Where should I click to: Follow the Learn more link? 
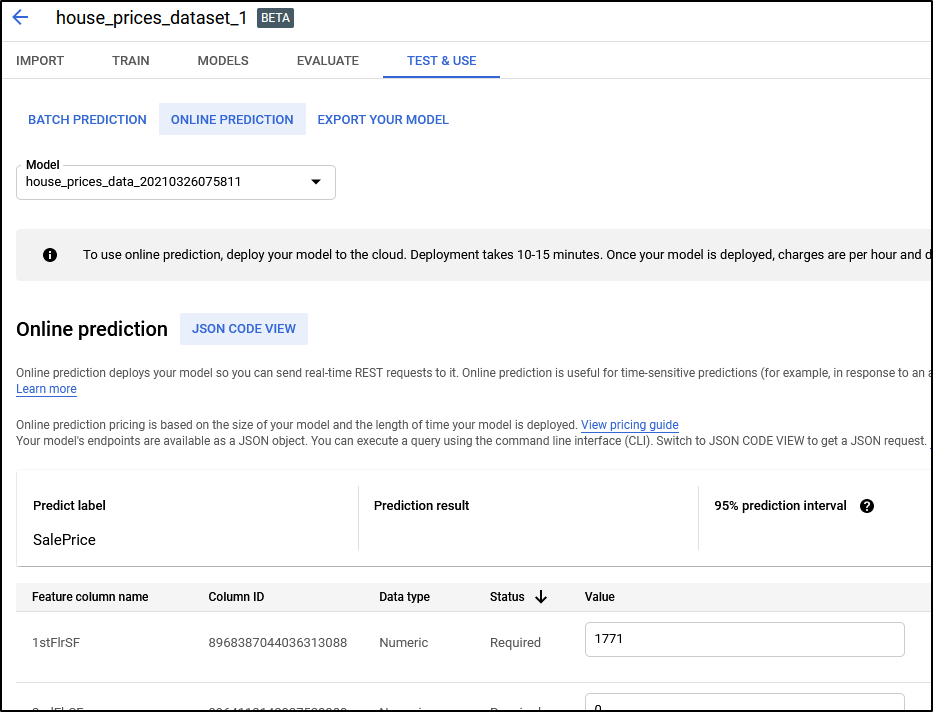[46, 389]
